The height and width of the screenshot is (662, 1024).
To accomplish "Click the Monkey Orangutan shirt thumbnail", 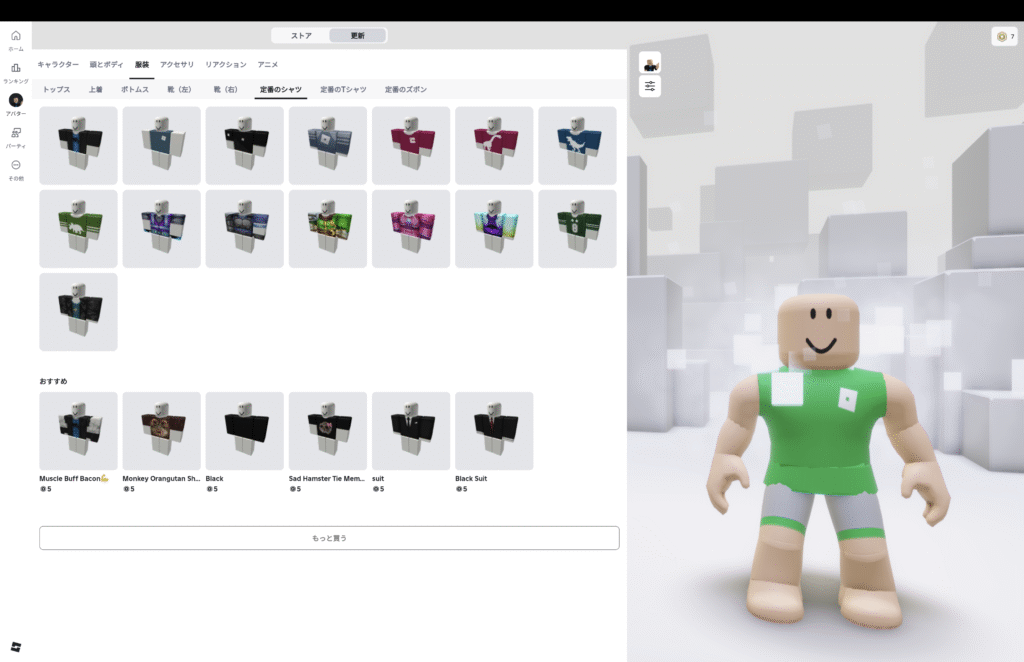I will click(161, 431).
